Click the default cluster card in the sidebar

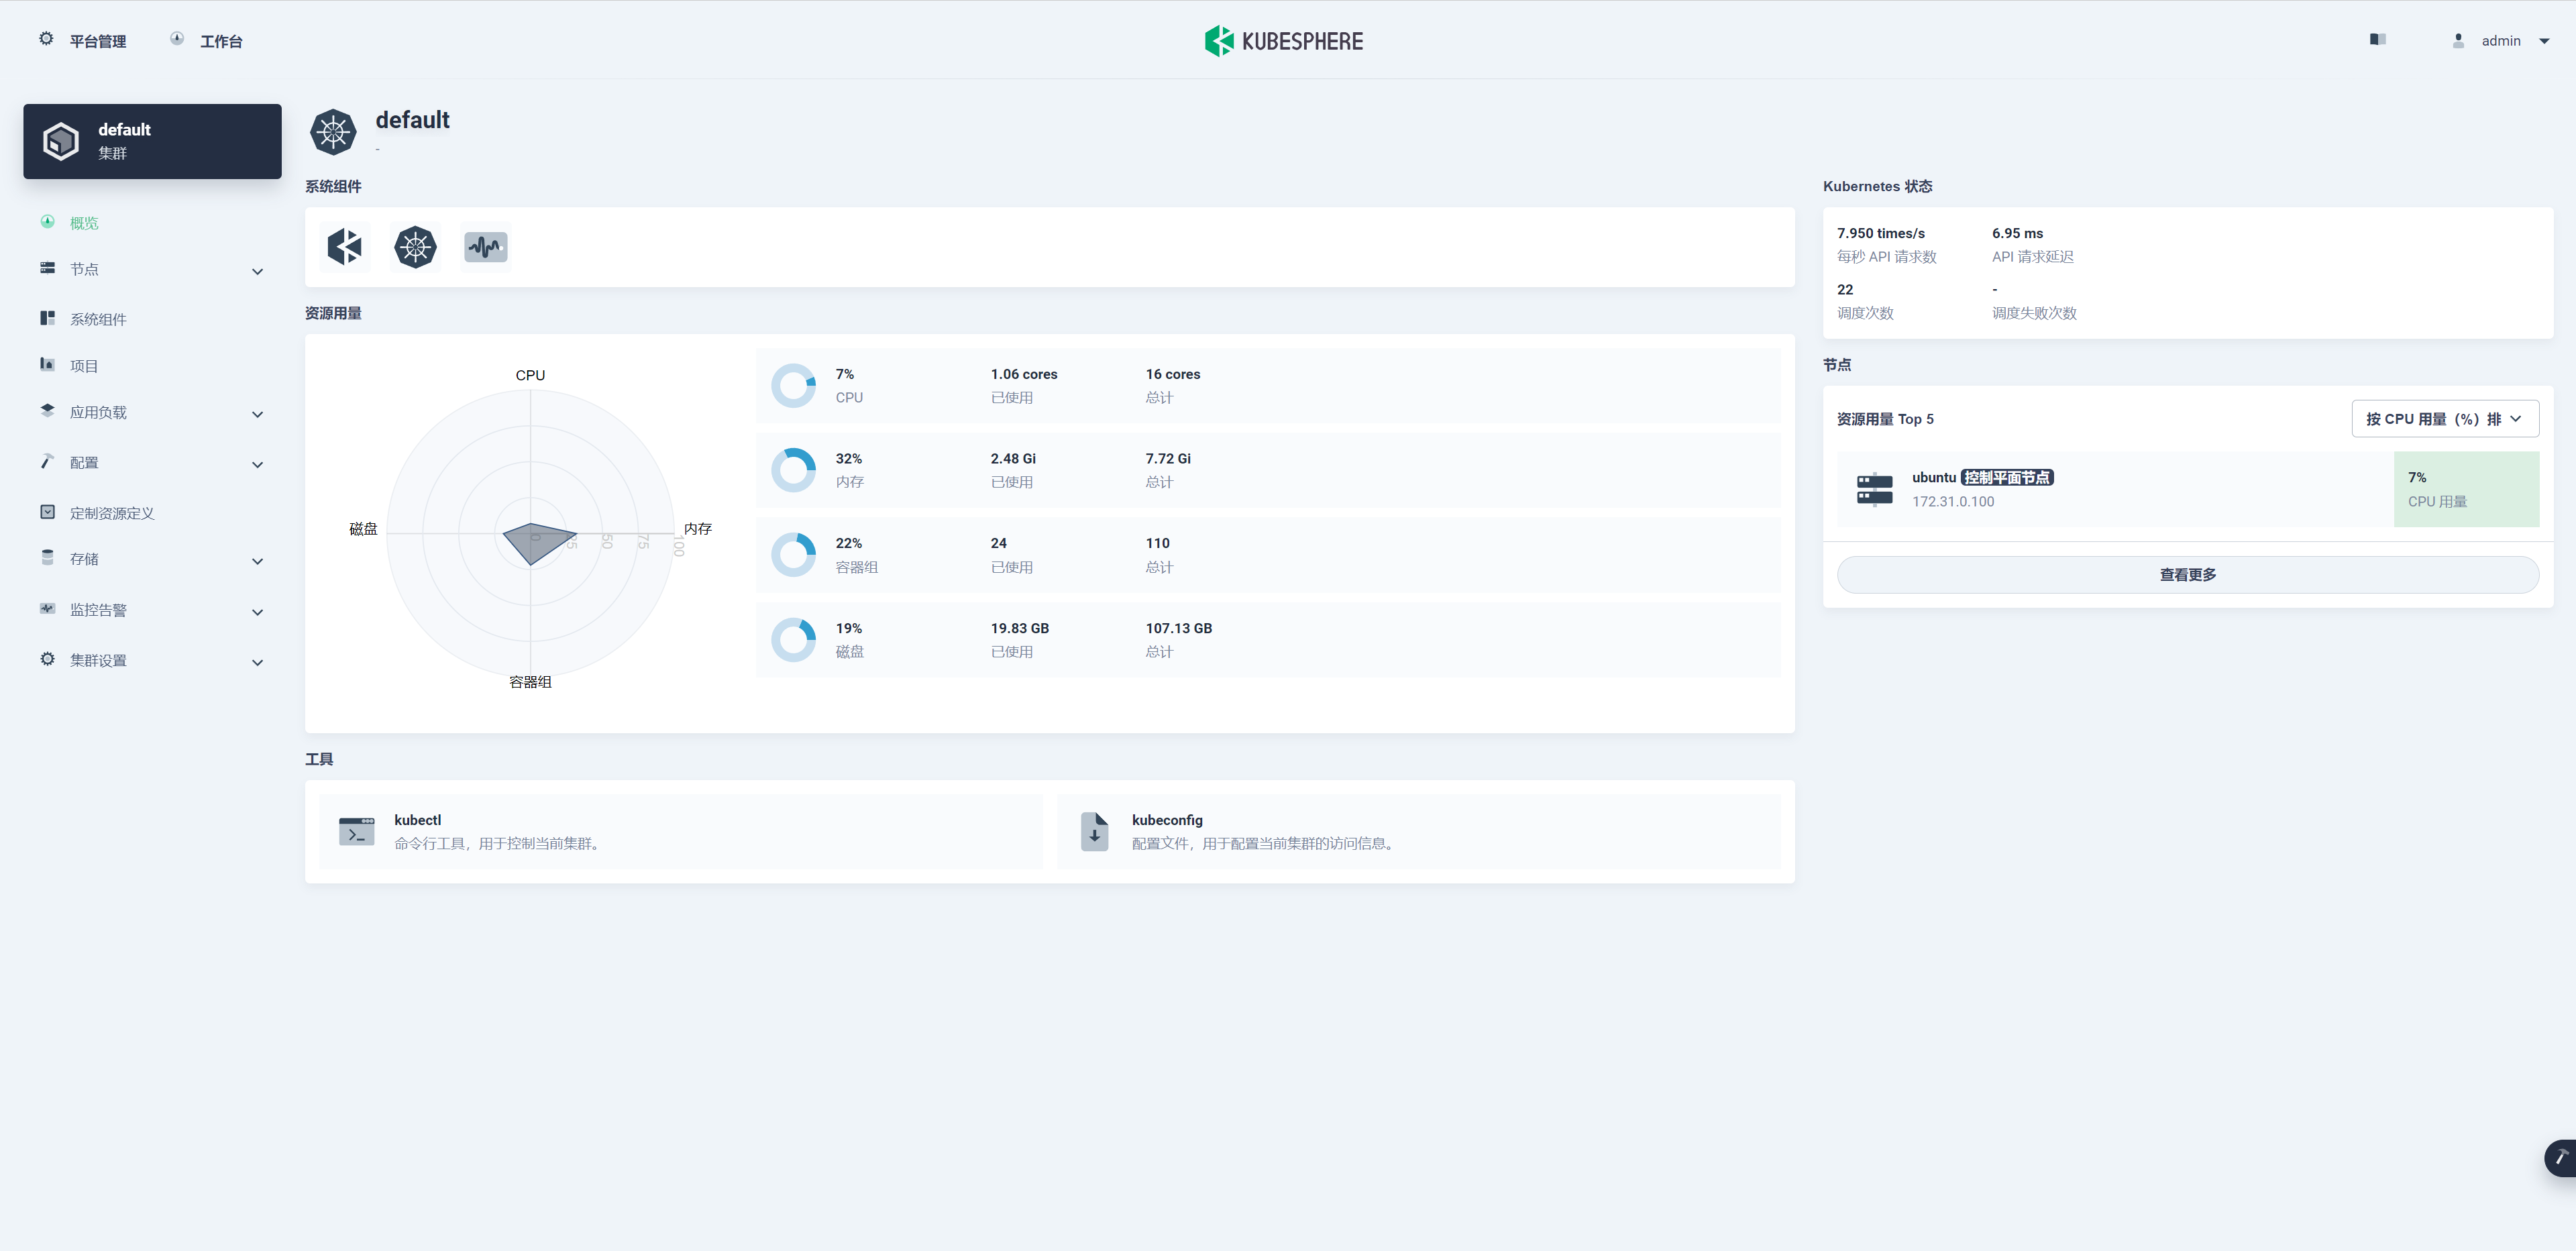152,141
